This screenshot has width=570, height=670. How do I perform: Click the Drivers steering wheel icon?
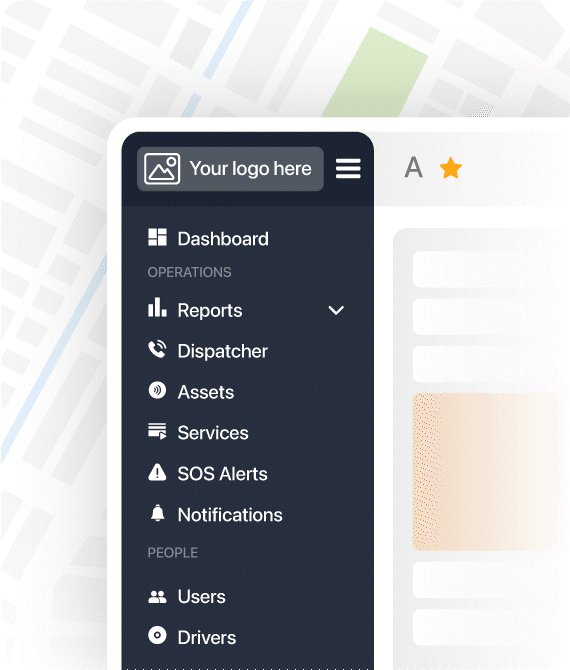point(157,635)
